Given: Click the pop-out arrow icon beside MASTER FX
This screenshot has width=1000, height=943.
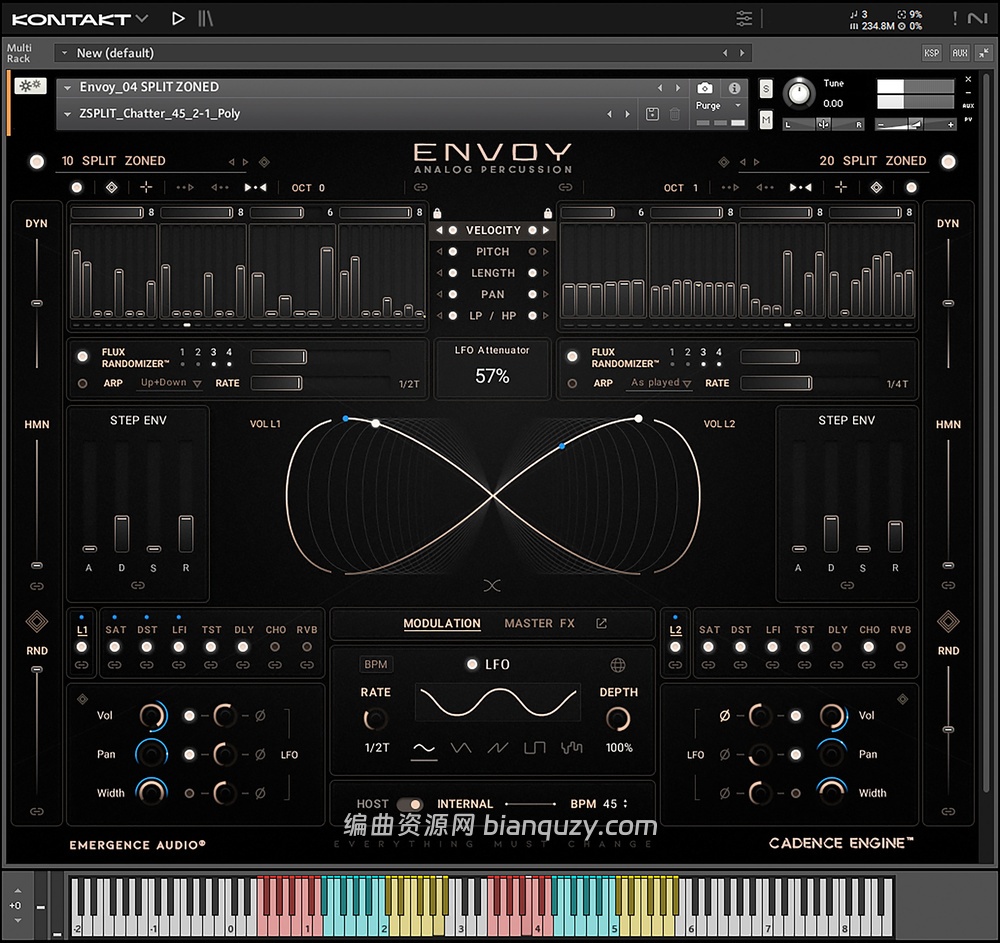Looking at the screenshot, I should (x=601, y=624).
